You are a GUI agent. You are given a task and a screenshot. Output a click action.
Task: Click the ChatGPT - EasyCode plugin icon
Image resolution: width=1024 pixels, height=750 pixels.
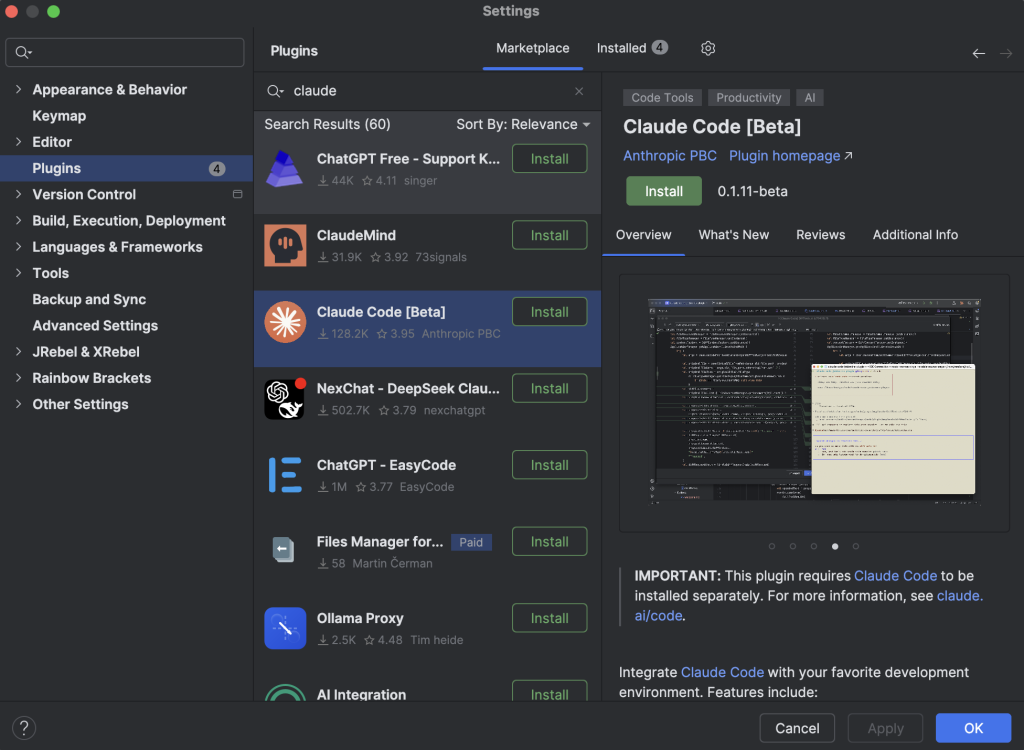click(x=285, y=475)
